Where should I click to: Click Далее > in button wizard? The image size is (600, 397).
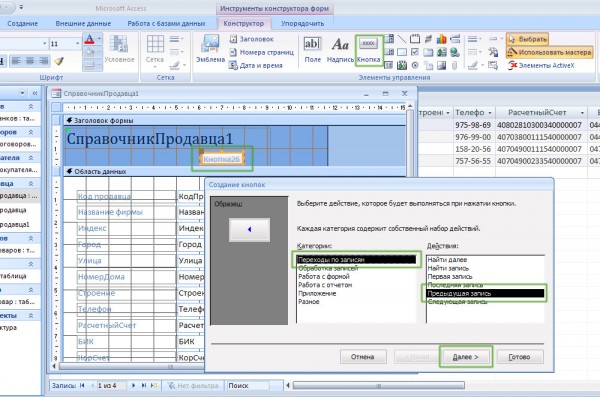pos(466,357)
